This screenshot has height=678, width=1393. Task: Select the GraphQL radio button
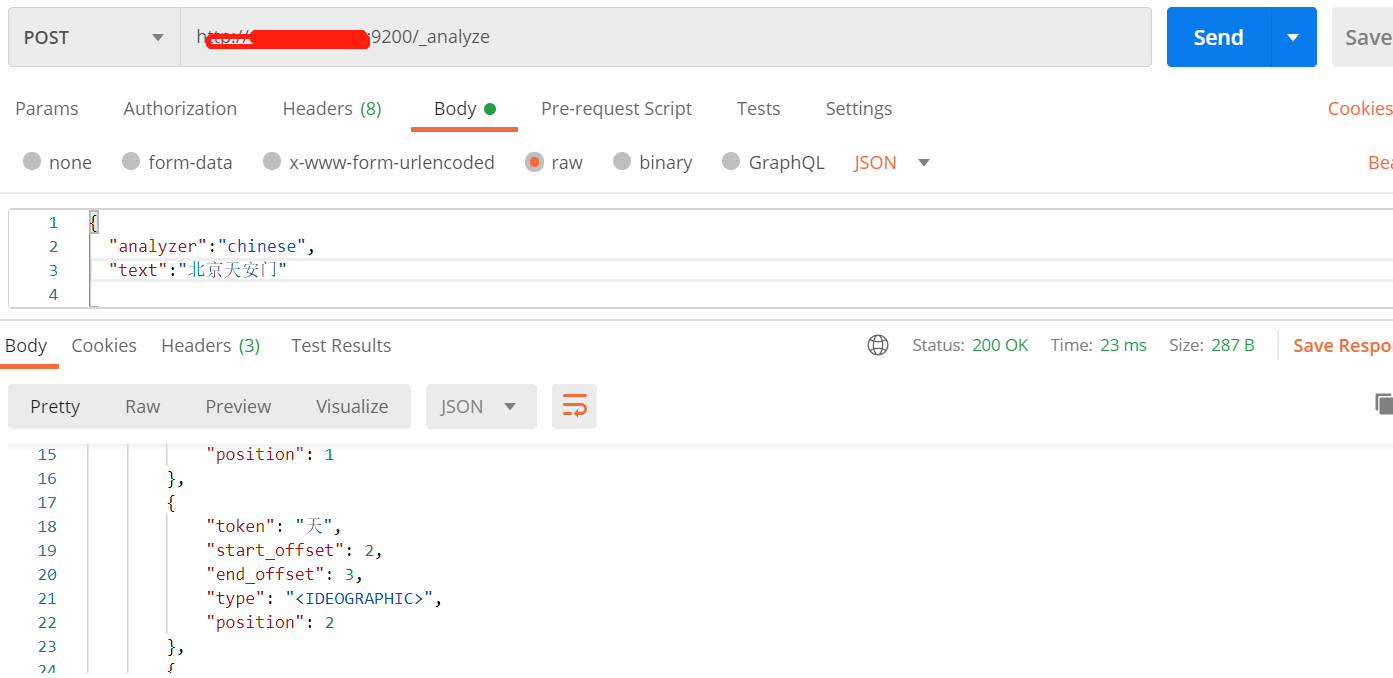[731, 161]
